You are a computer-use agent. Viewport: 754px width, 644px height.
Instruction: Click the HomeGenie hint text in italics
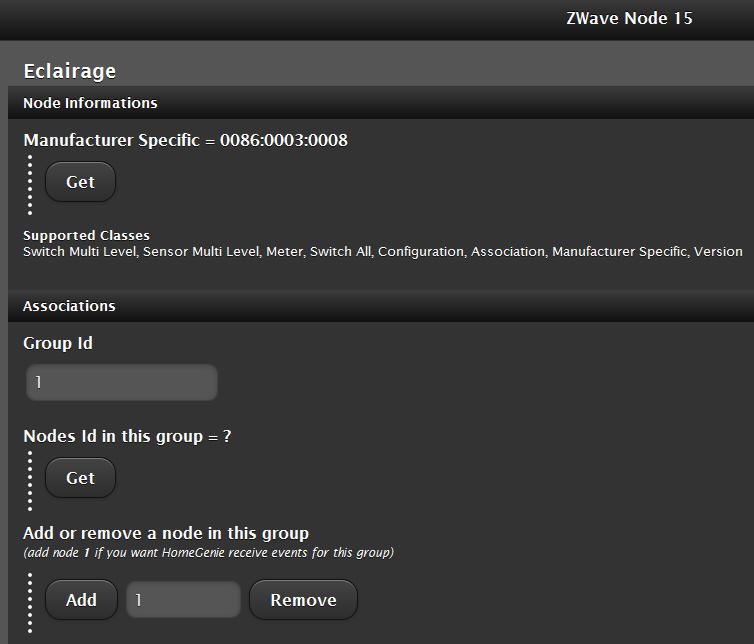click(x=208, y=553)
